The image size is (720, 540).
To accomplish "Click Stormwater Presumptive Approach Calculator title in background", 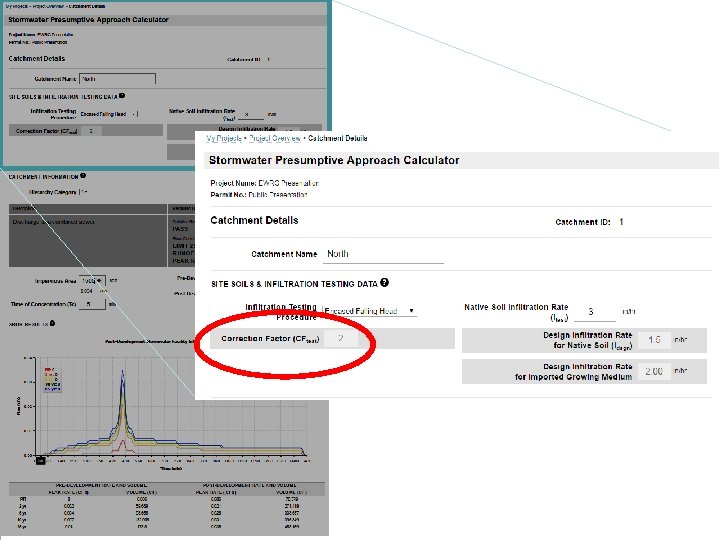I will click(89, 20).
